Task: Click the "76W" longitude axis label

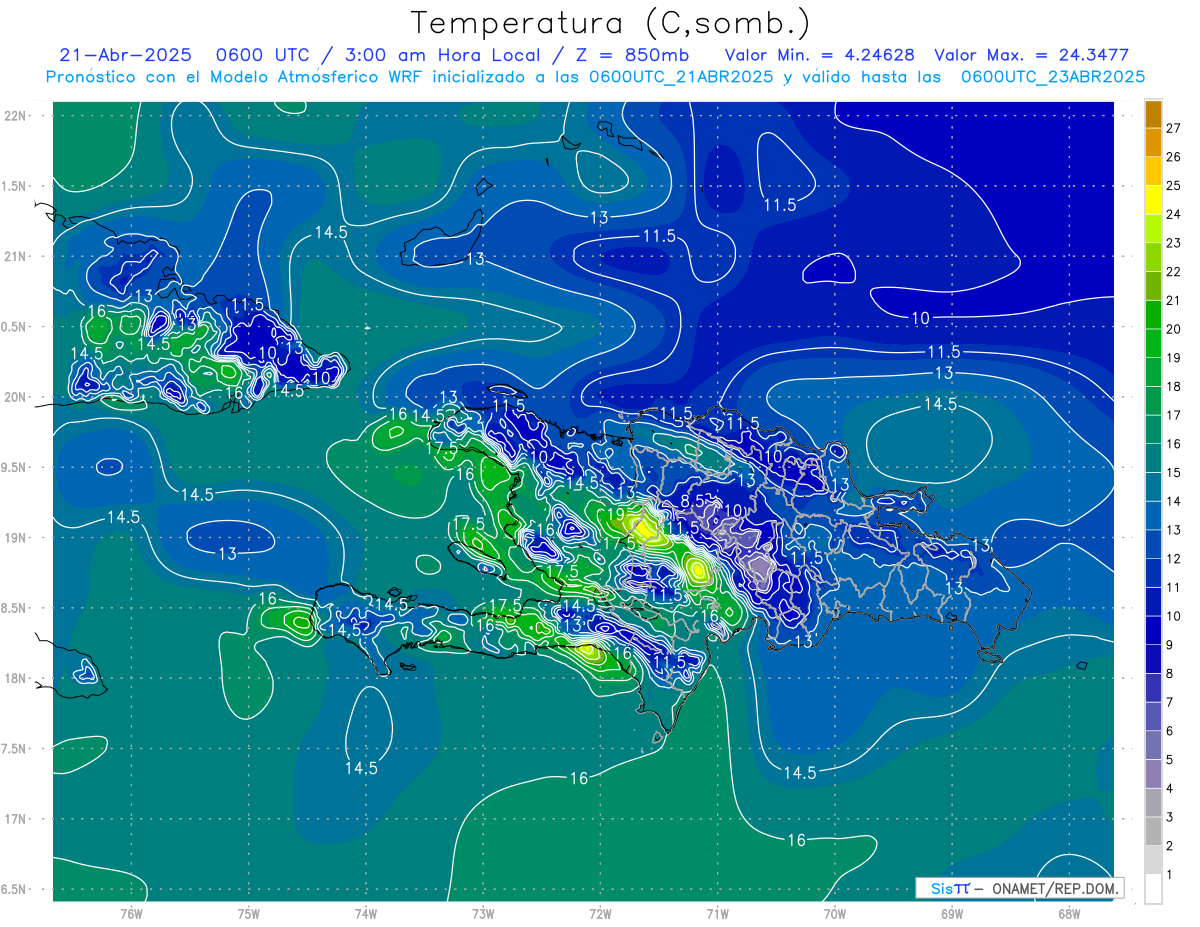Action: pyautogui.click(x=131, y=914)
